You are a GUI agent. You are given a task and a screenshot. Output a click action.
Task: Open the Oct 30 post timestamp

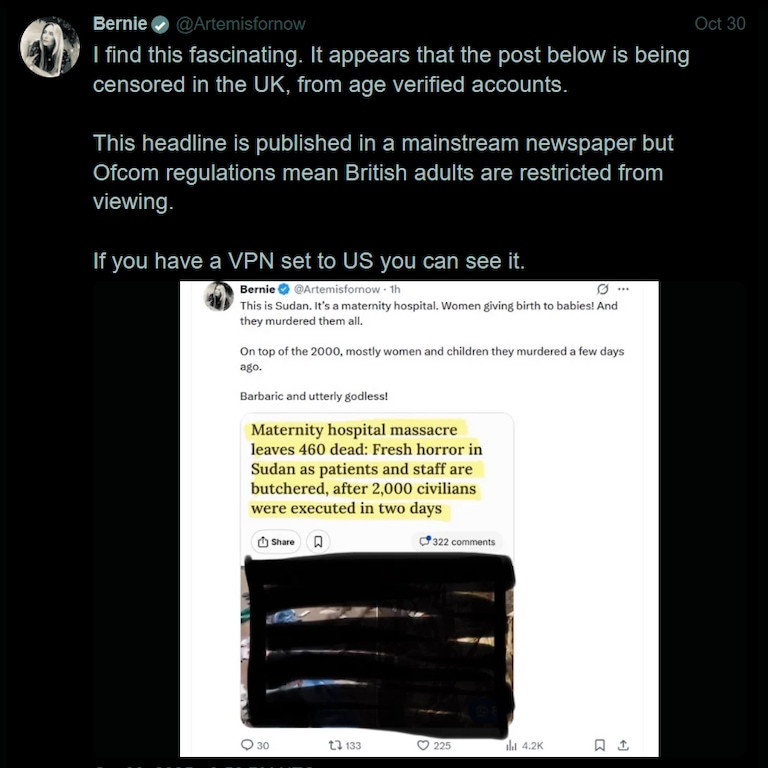coord(720,24)
